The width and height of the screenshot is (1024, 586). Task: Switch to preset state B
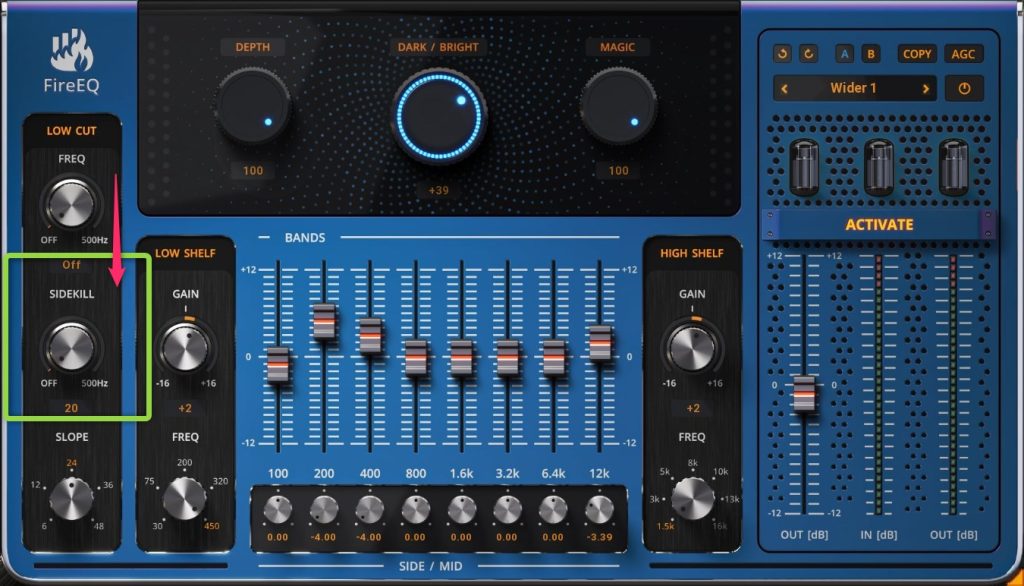pos(870,54)
